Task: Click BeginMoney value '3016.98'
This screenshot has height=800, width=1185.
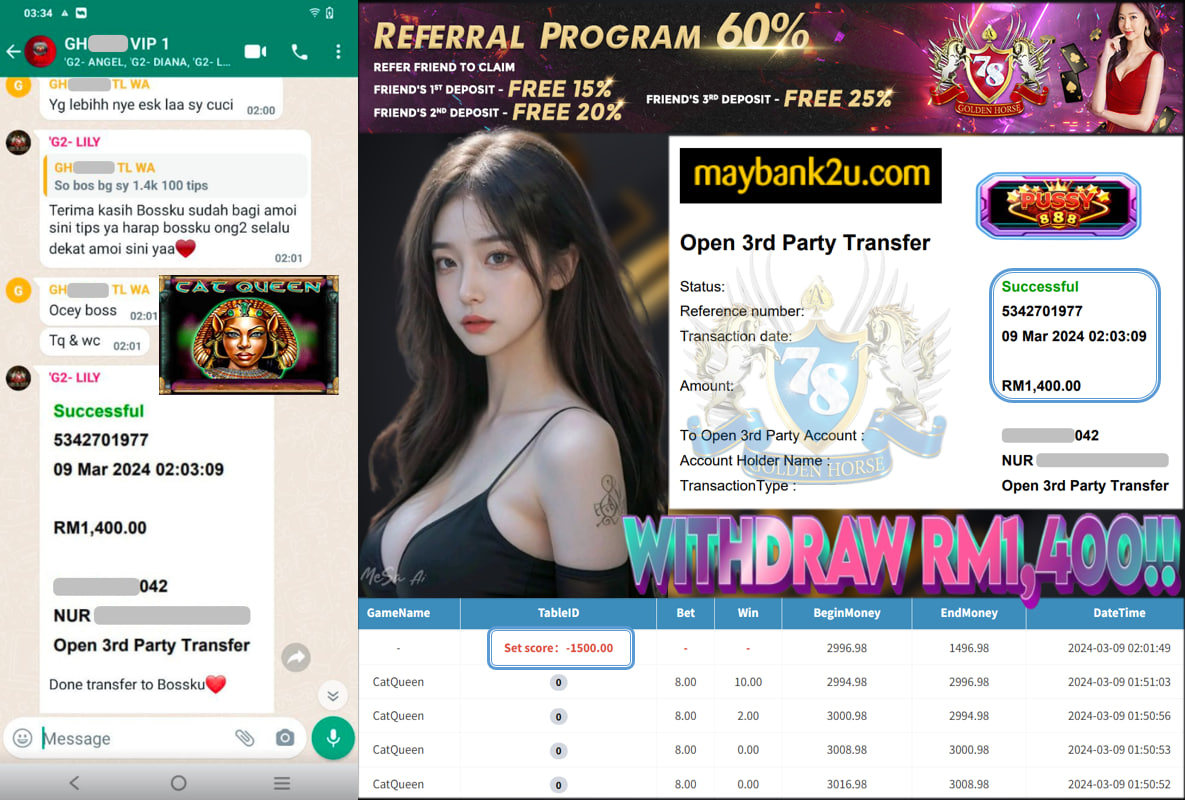Action: 846,784
